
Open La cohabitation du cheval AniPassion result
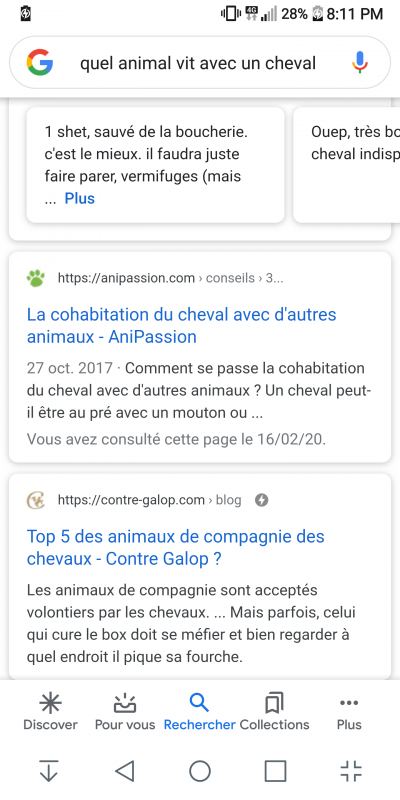(x=182, y=326)
